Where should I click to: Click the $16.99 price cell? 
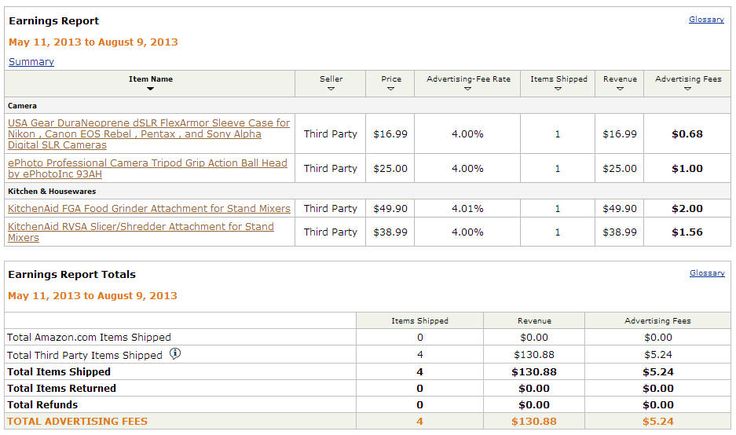point(390,134)
